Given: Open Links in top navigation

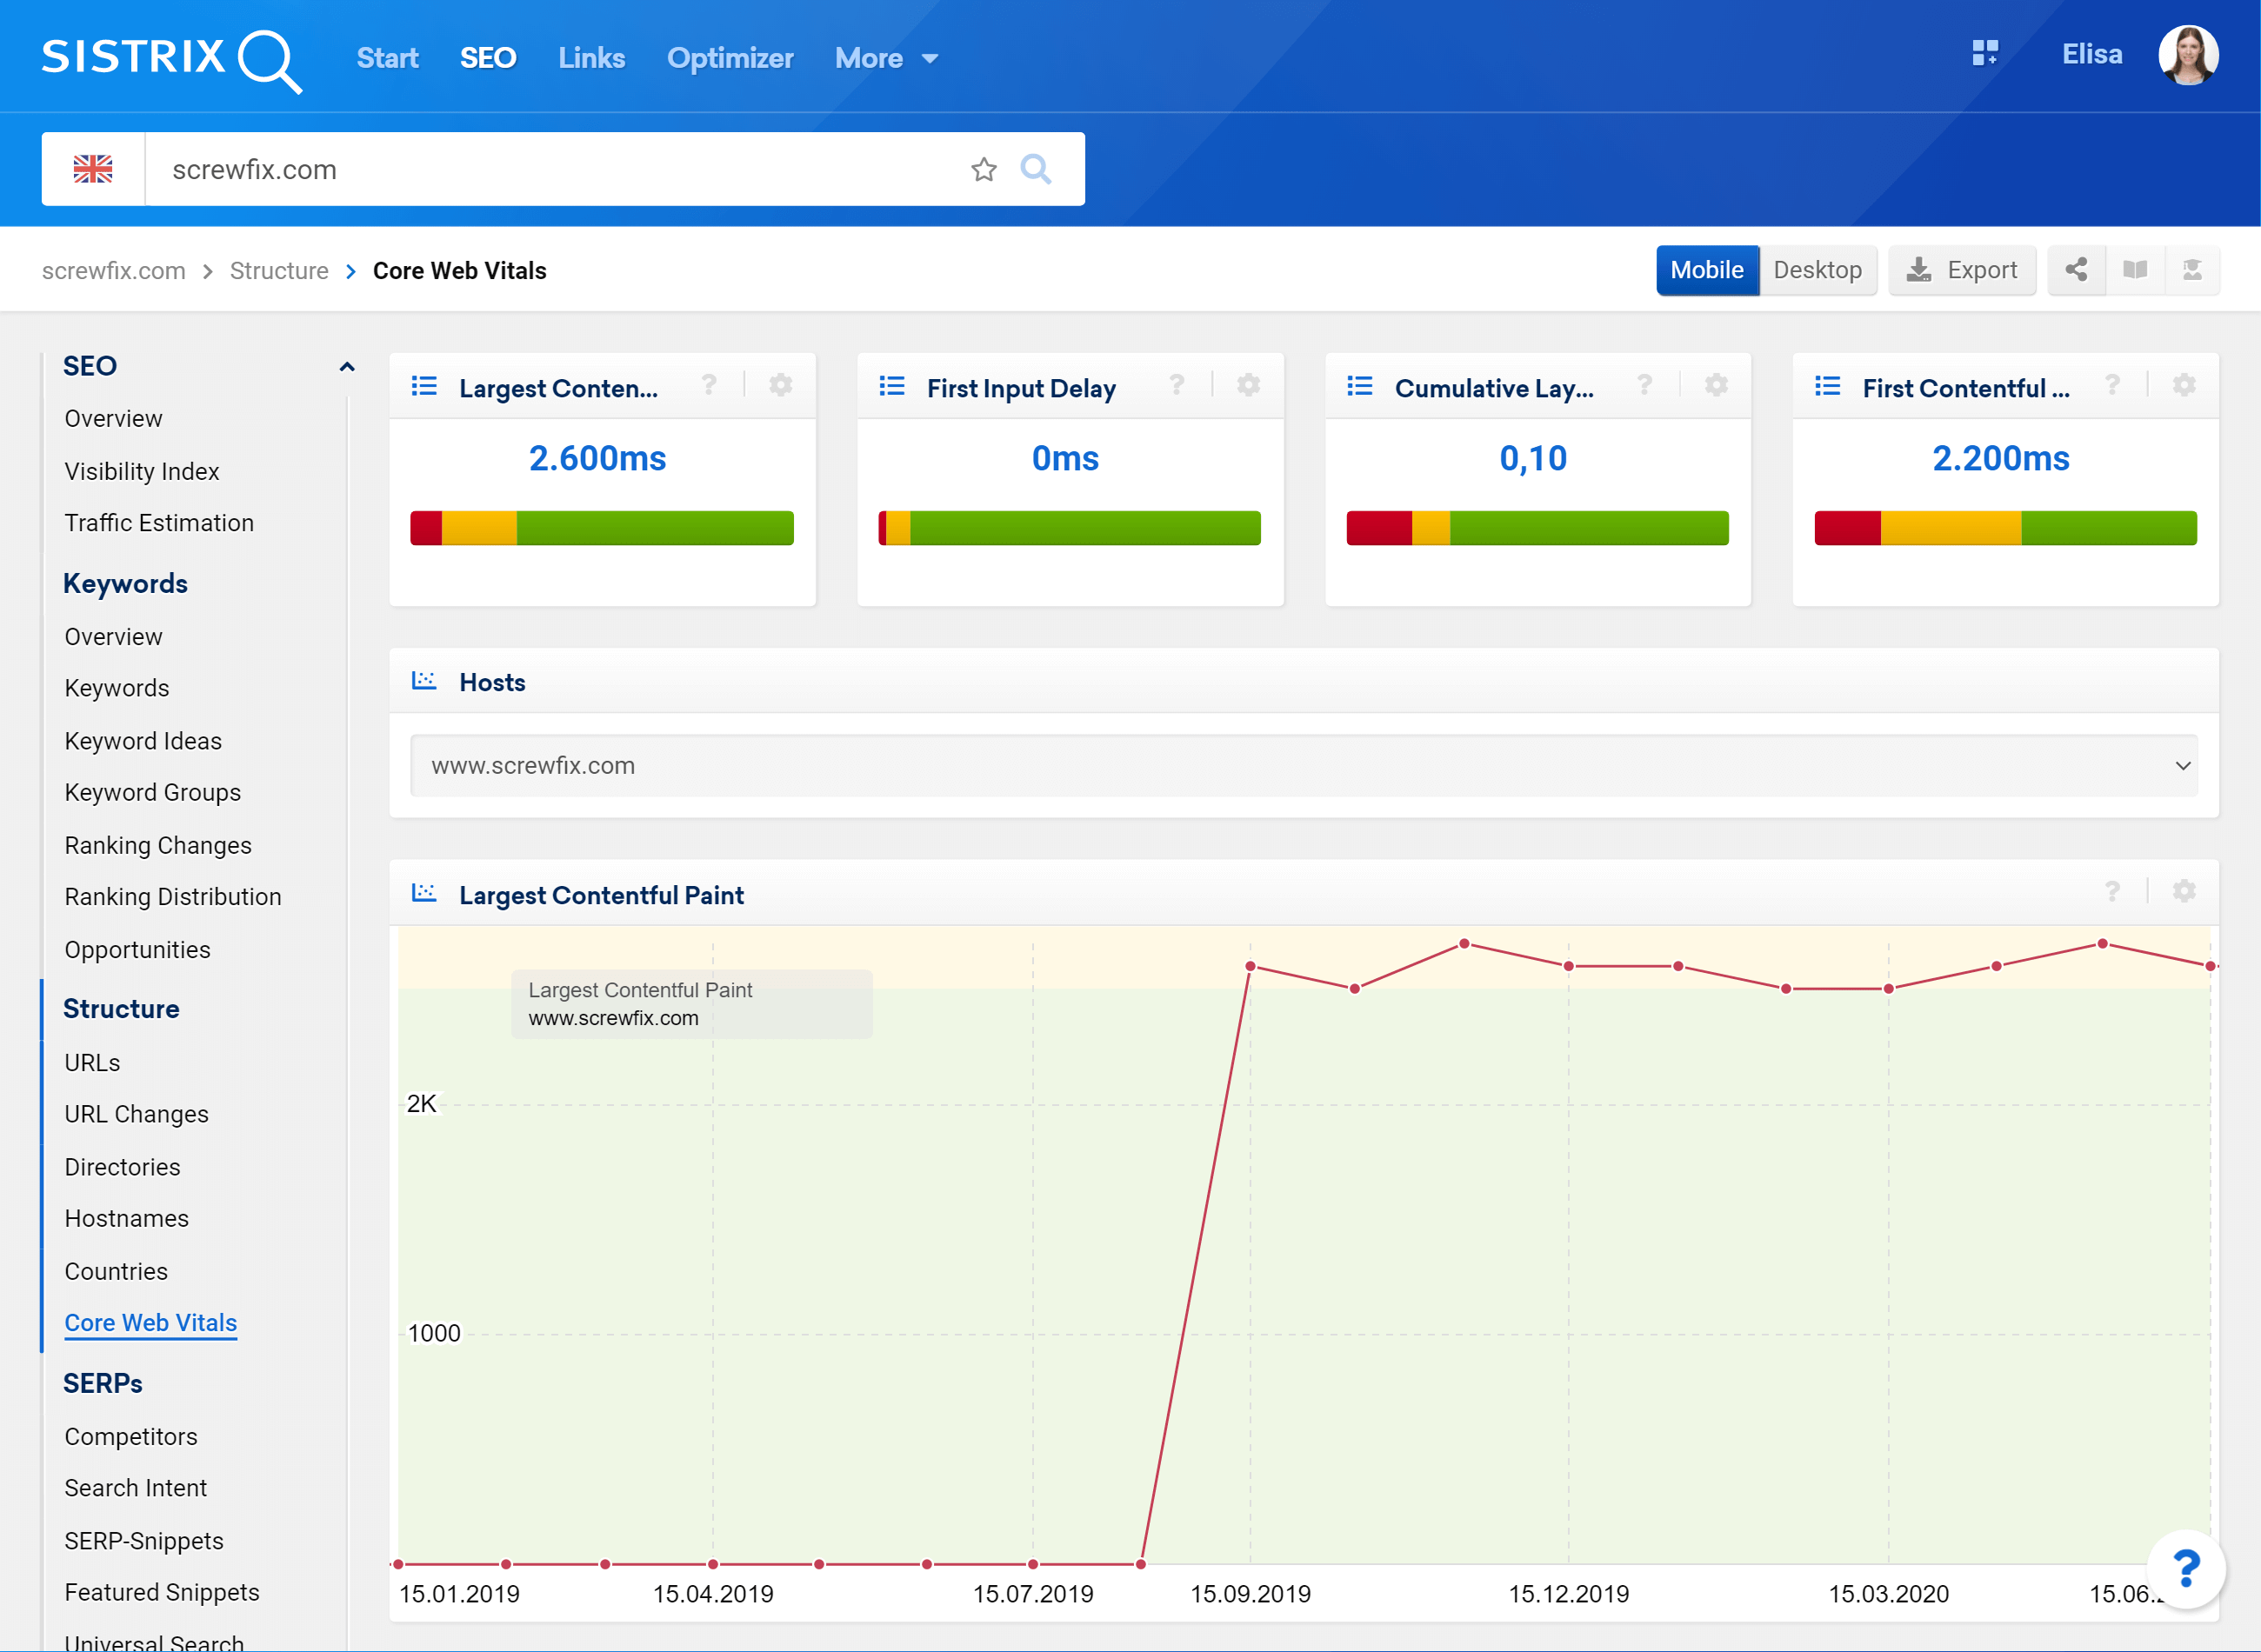Looking at the screenshot, I should 592,58.
